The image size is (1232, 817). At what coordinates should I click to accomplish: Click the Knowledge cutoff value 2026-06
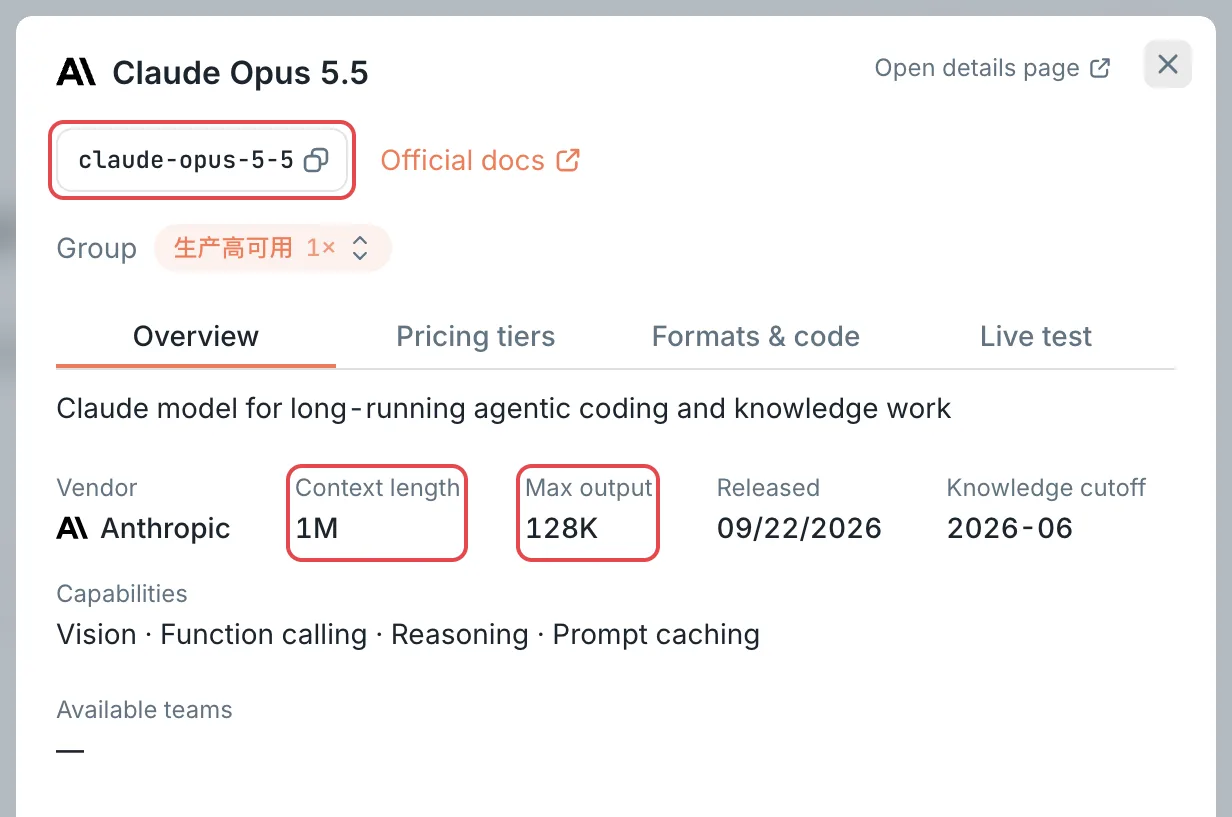[1010, 528]
